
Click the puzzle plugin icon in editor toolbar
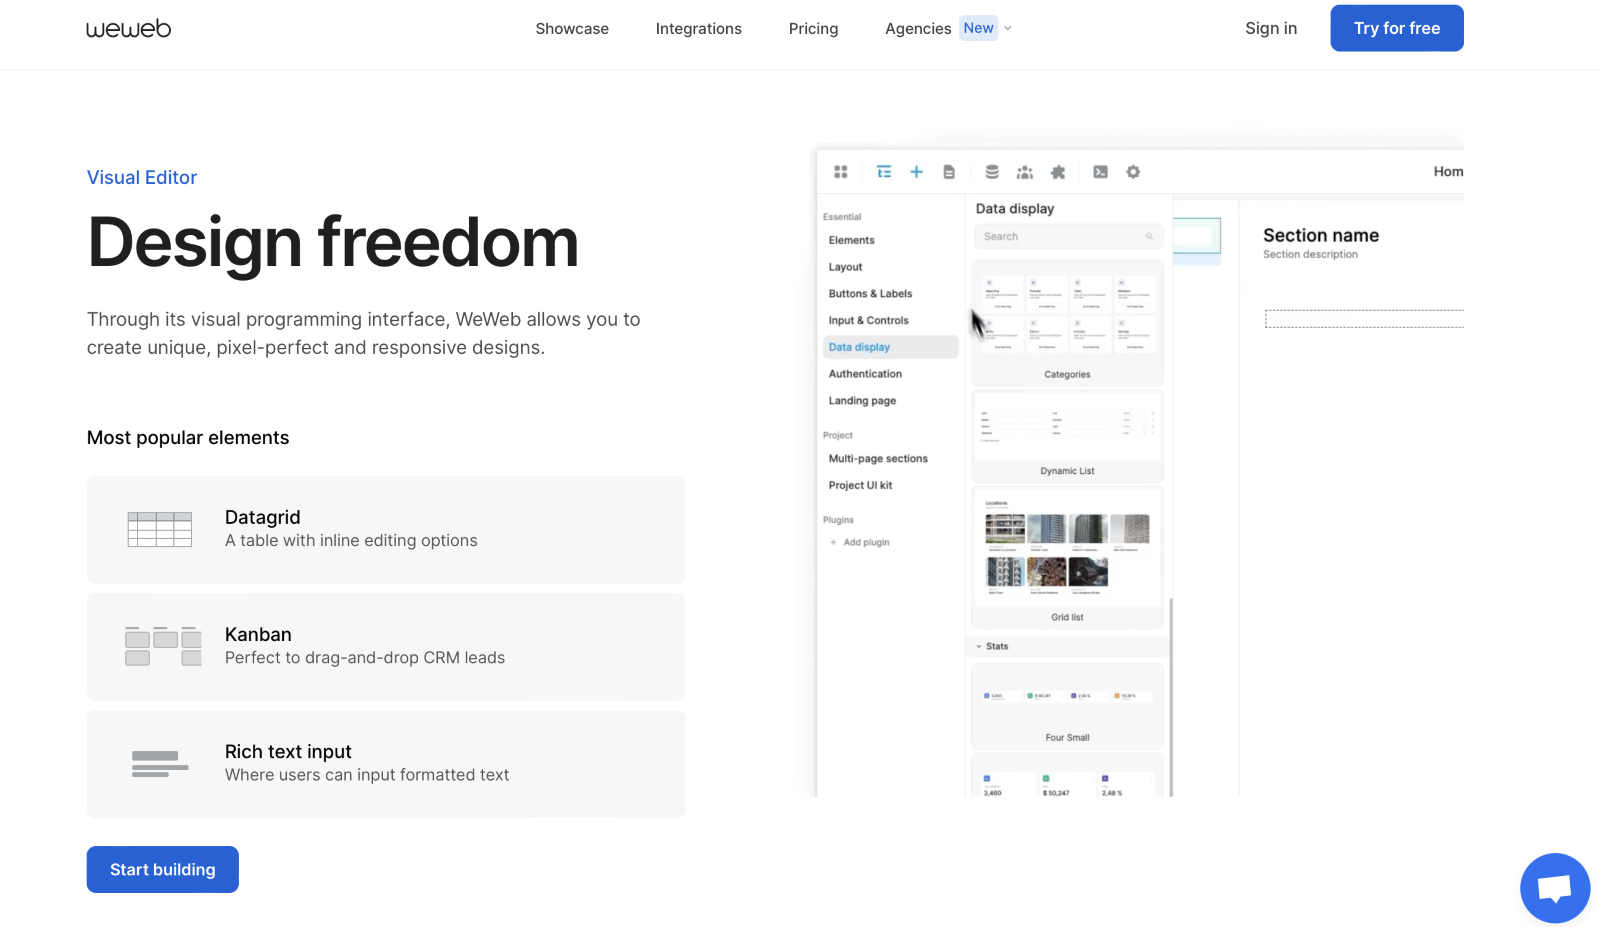(1058, 172)
